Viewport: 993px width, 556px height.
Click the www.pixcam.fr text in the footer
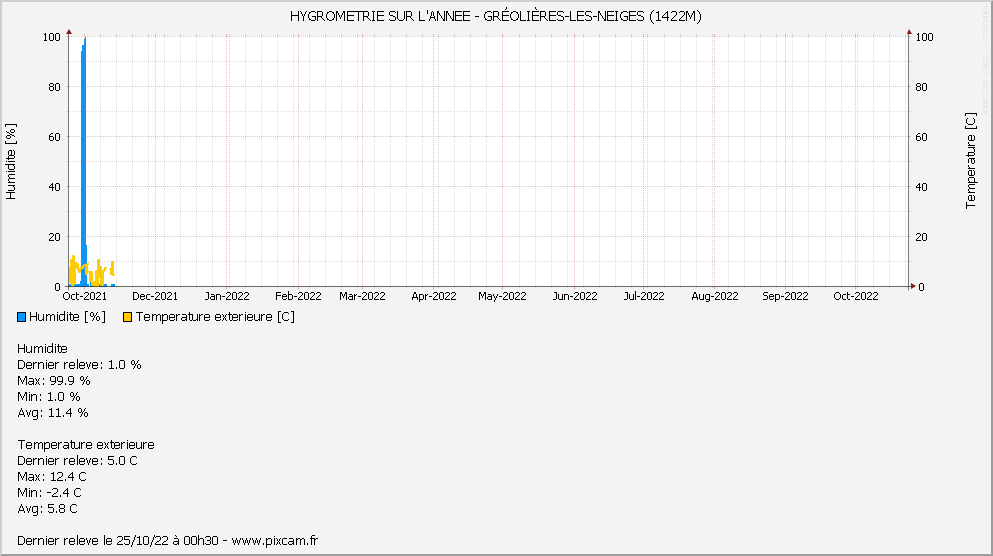point(275,540)
